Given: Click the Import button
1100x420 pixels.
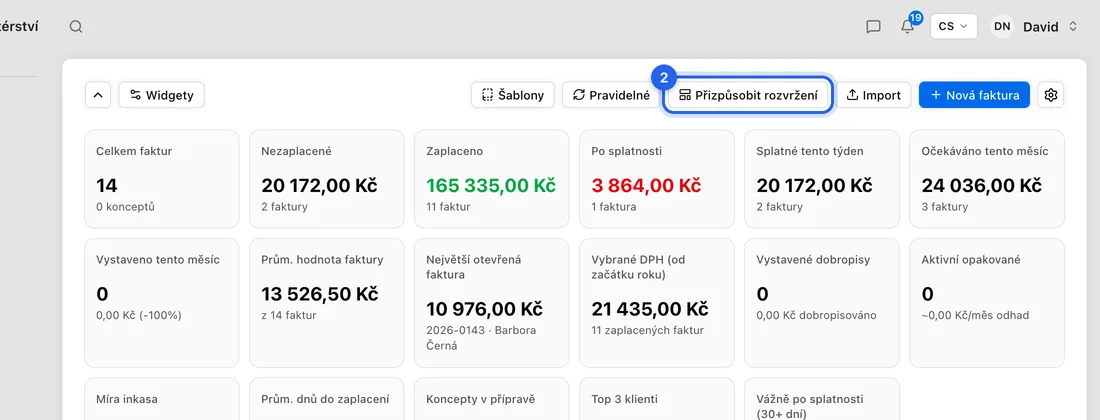Looking at the screenshot, I should 873,95.
